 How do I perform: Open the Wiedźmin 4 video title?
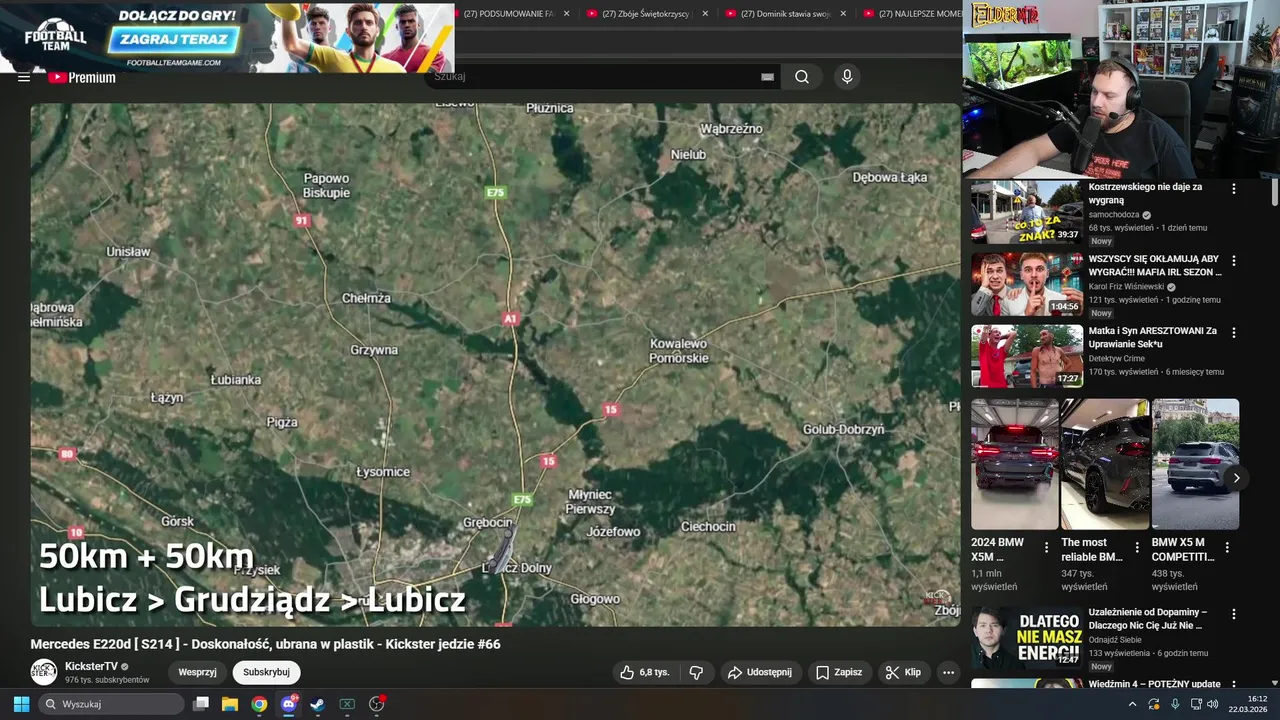pyautogui.click(x=1154, y=684)
